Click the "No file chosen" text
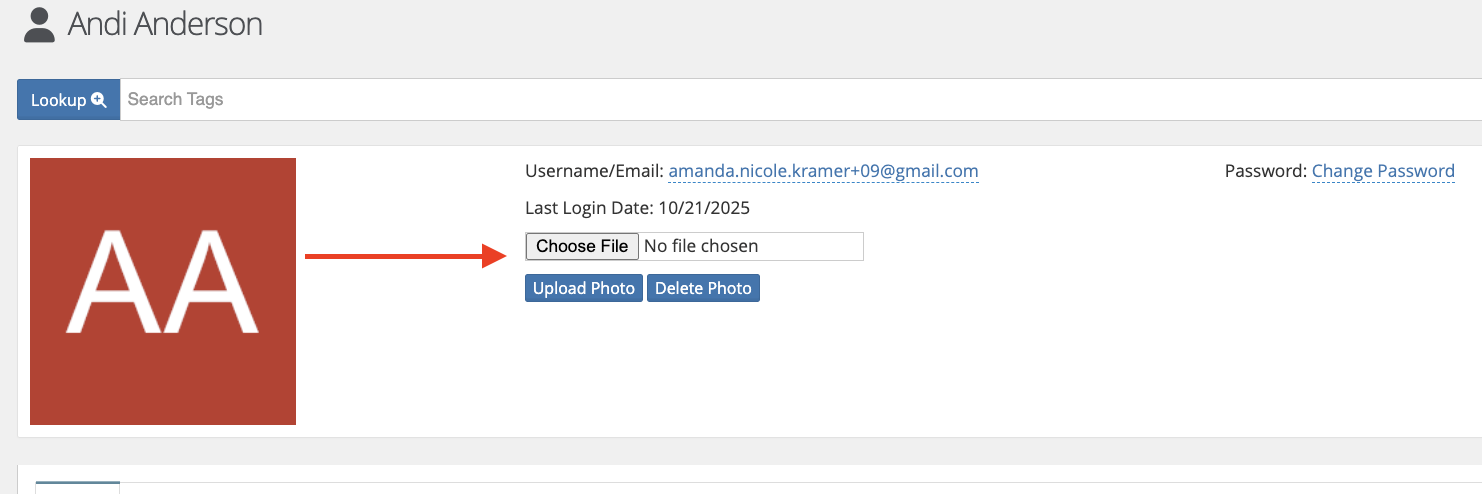Image resolution: width=1482 pixels, height=494 pixels. (701, 246)
